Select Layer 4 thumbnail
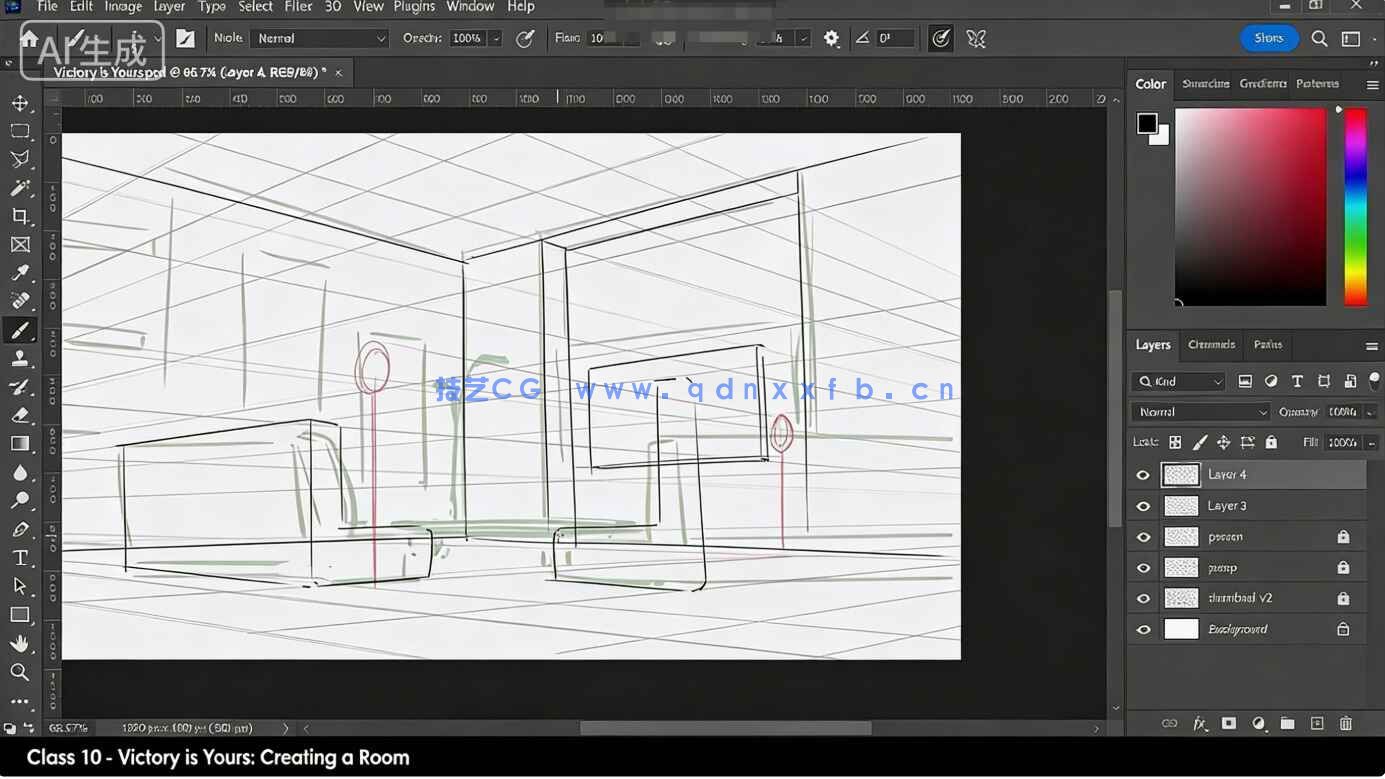 pos(1181,475)
